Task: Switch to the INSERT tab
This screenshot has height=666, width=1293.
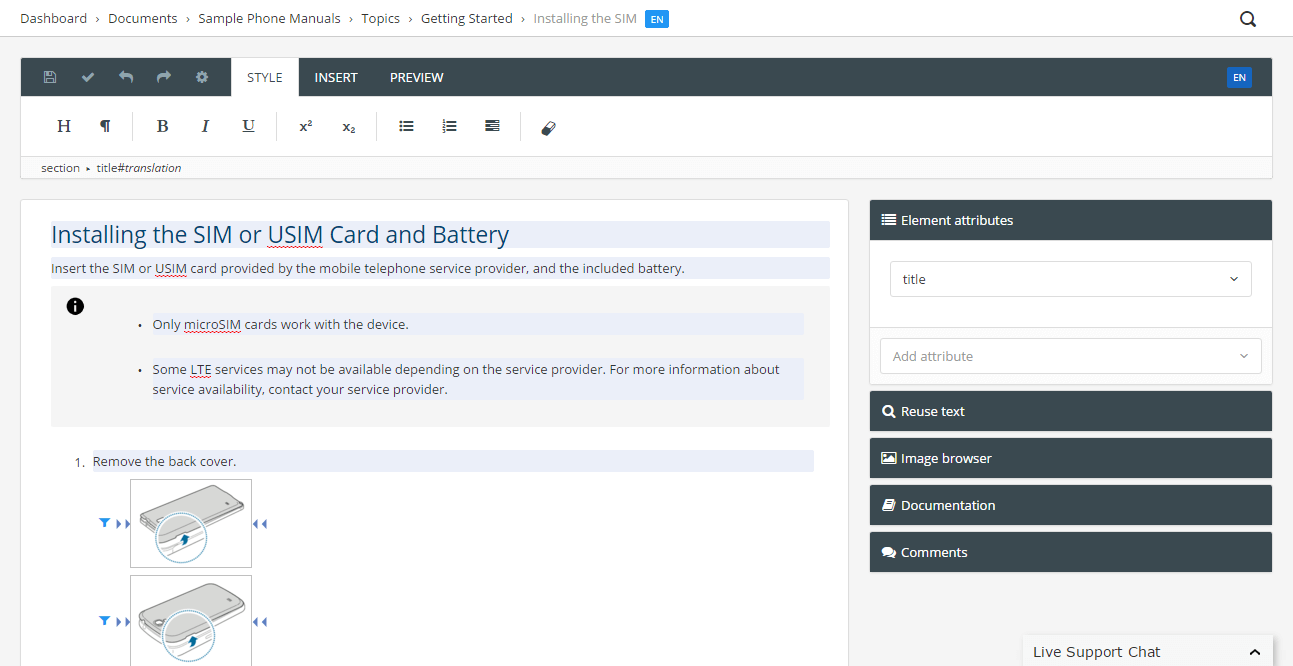Action: 336,77
